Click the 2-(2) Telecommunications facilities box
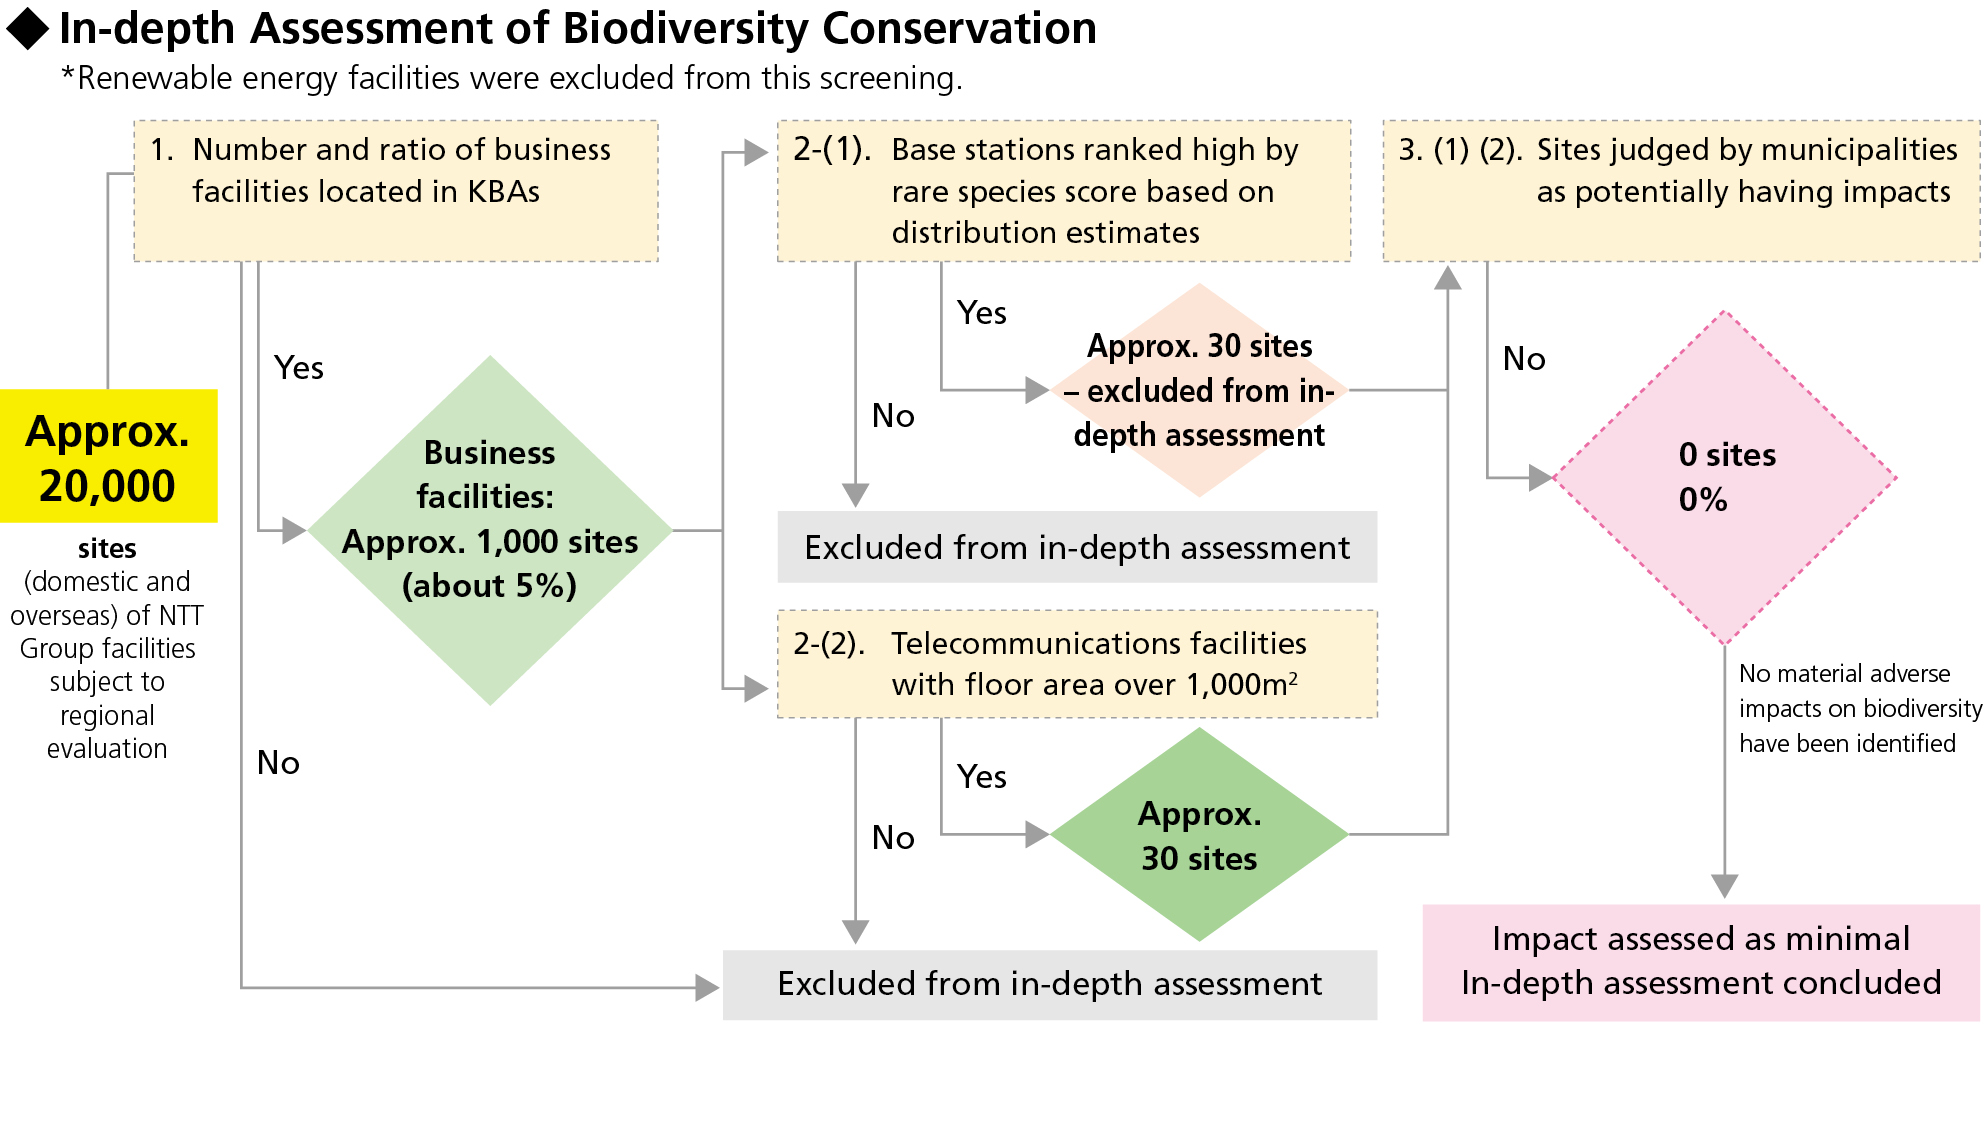The height and width of the screenshot is (1134, 1984). click(1077, 664)
